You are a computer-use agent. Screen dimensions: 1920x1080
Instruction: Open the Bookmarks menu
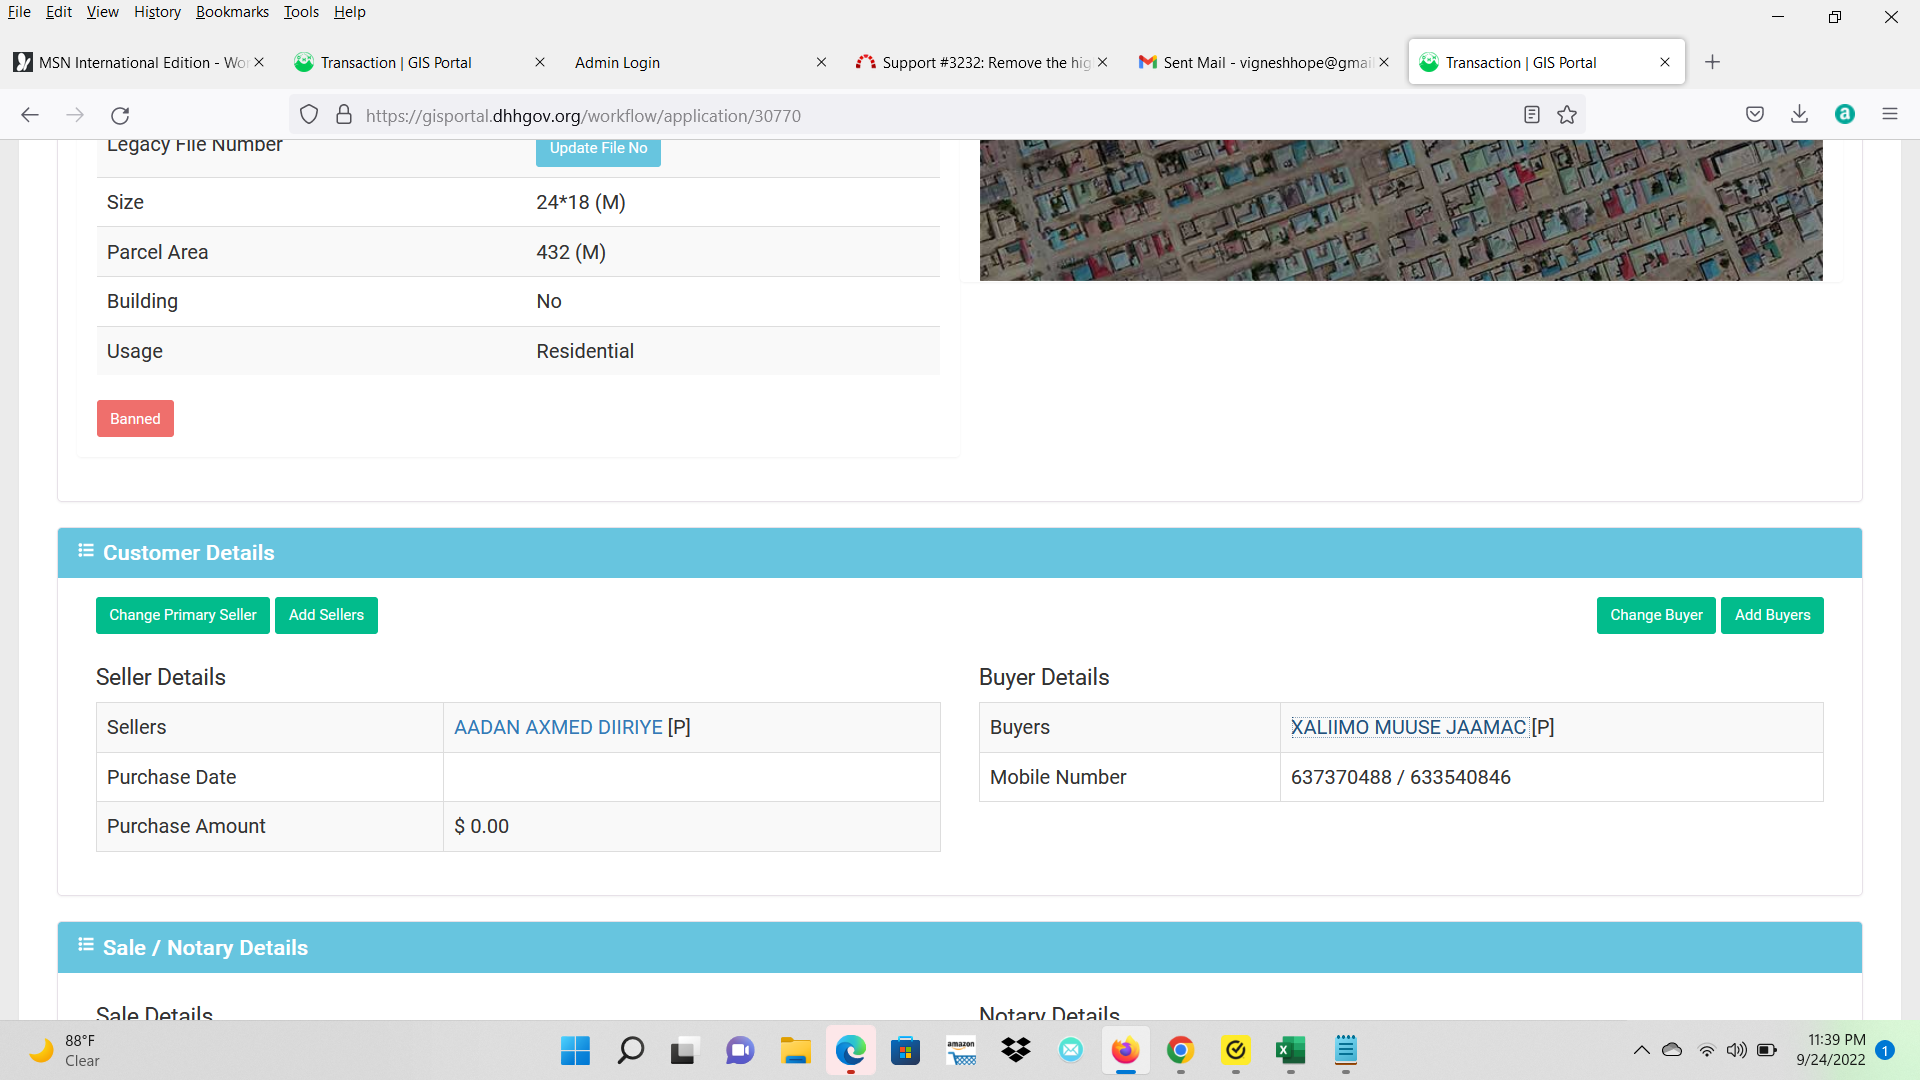(232, 12)
